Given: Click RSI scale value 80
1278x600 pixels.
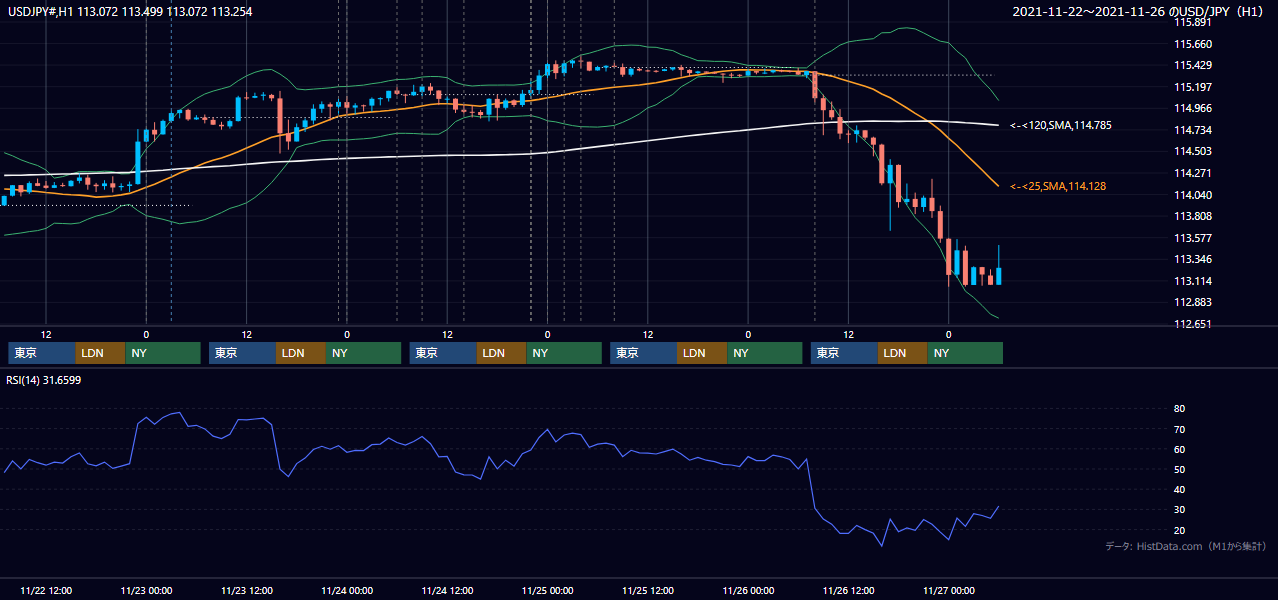Looking at the screenshot, I should coord(1179,409).
